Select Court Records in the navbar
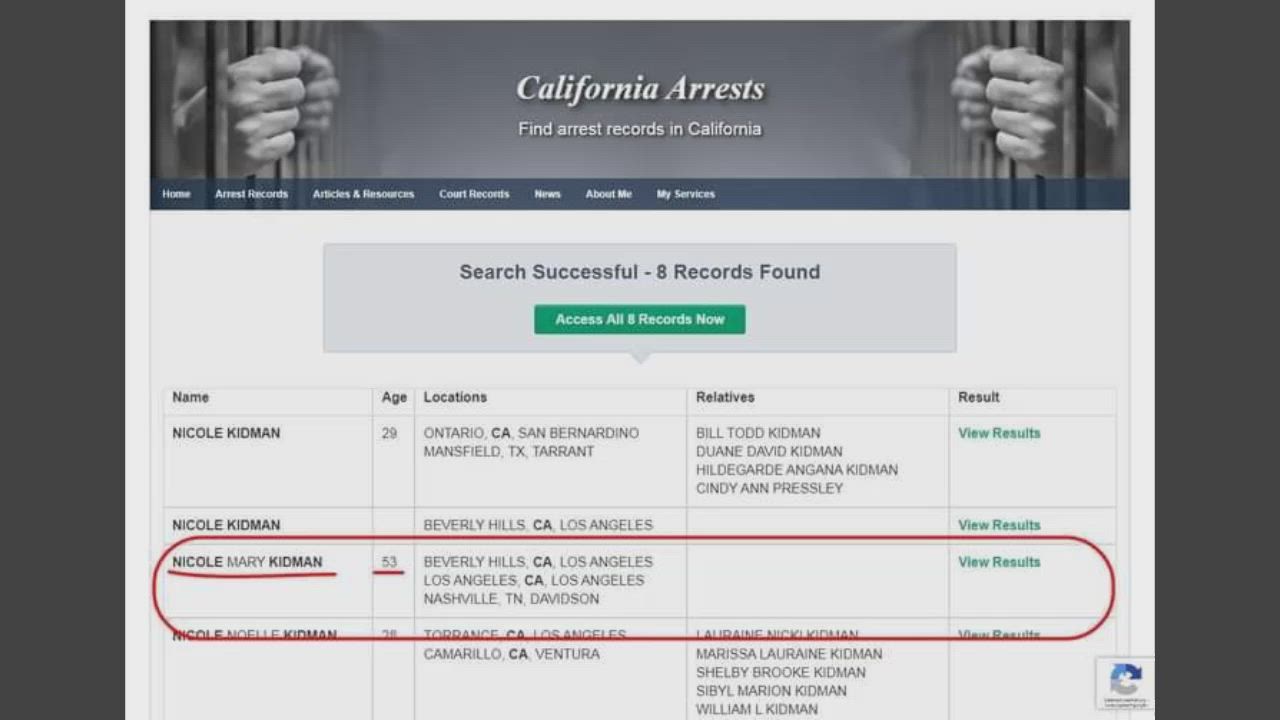The height and width of the screenshot is (720, 1280). click(x=474, y=194)
